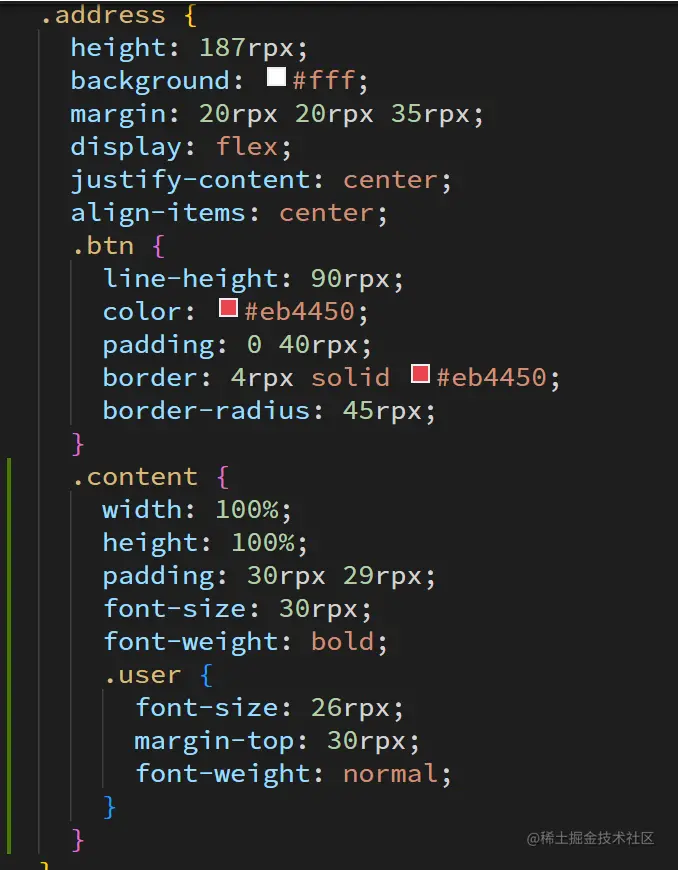The width and height of the screenshot is (678, 870).
Task: Click the 'justify-content: center;' line
Action: click(x=261, y=180)
